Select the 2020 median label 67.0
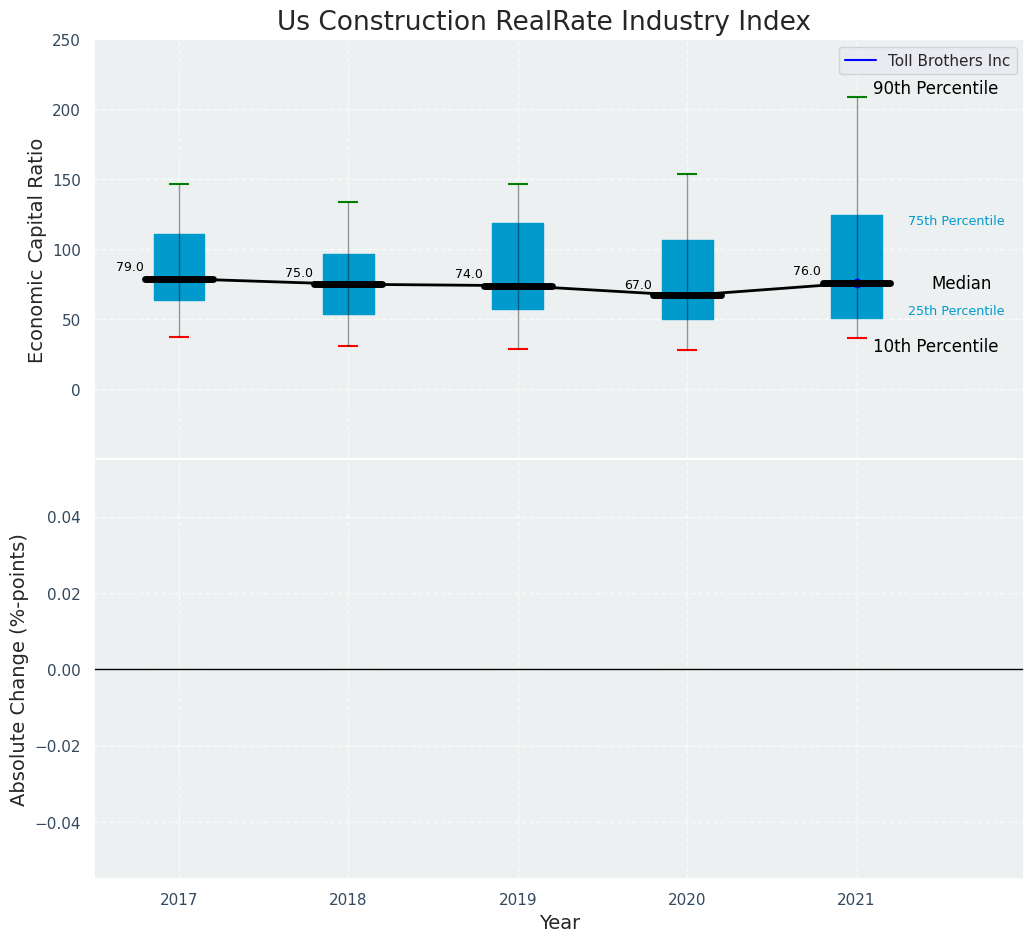 click(x=638, y=285)
